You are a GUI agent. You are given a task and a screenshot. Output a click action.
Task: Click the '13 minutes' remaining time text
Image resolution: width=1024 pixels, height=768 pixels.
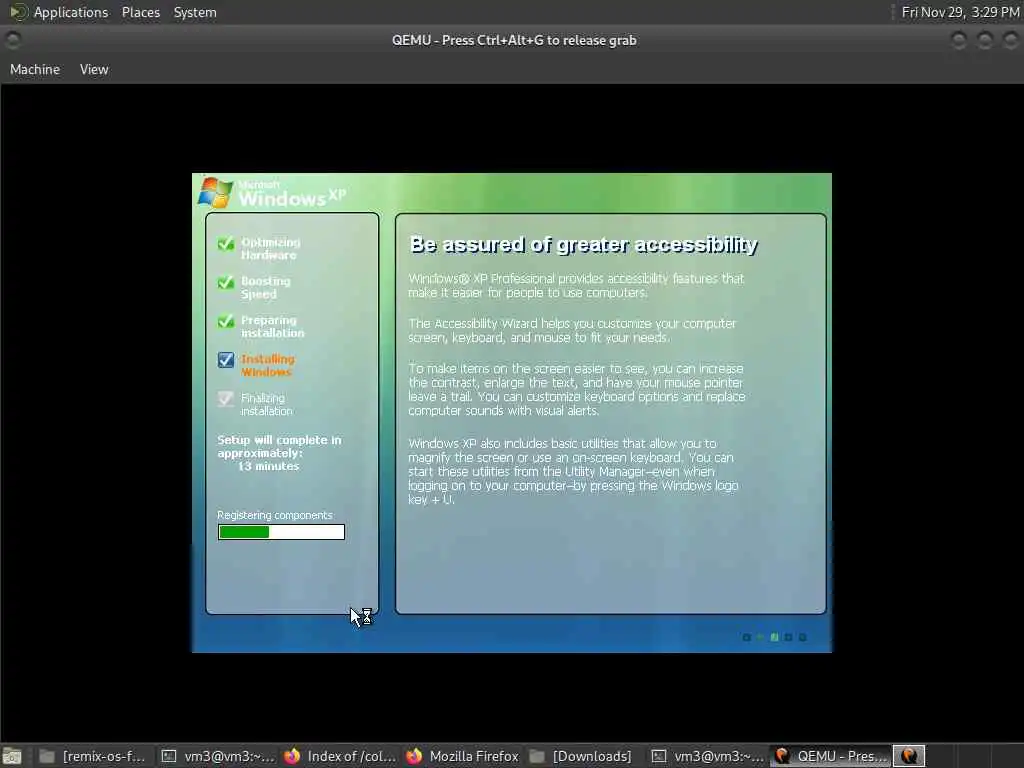268,466
